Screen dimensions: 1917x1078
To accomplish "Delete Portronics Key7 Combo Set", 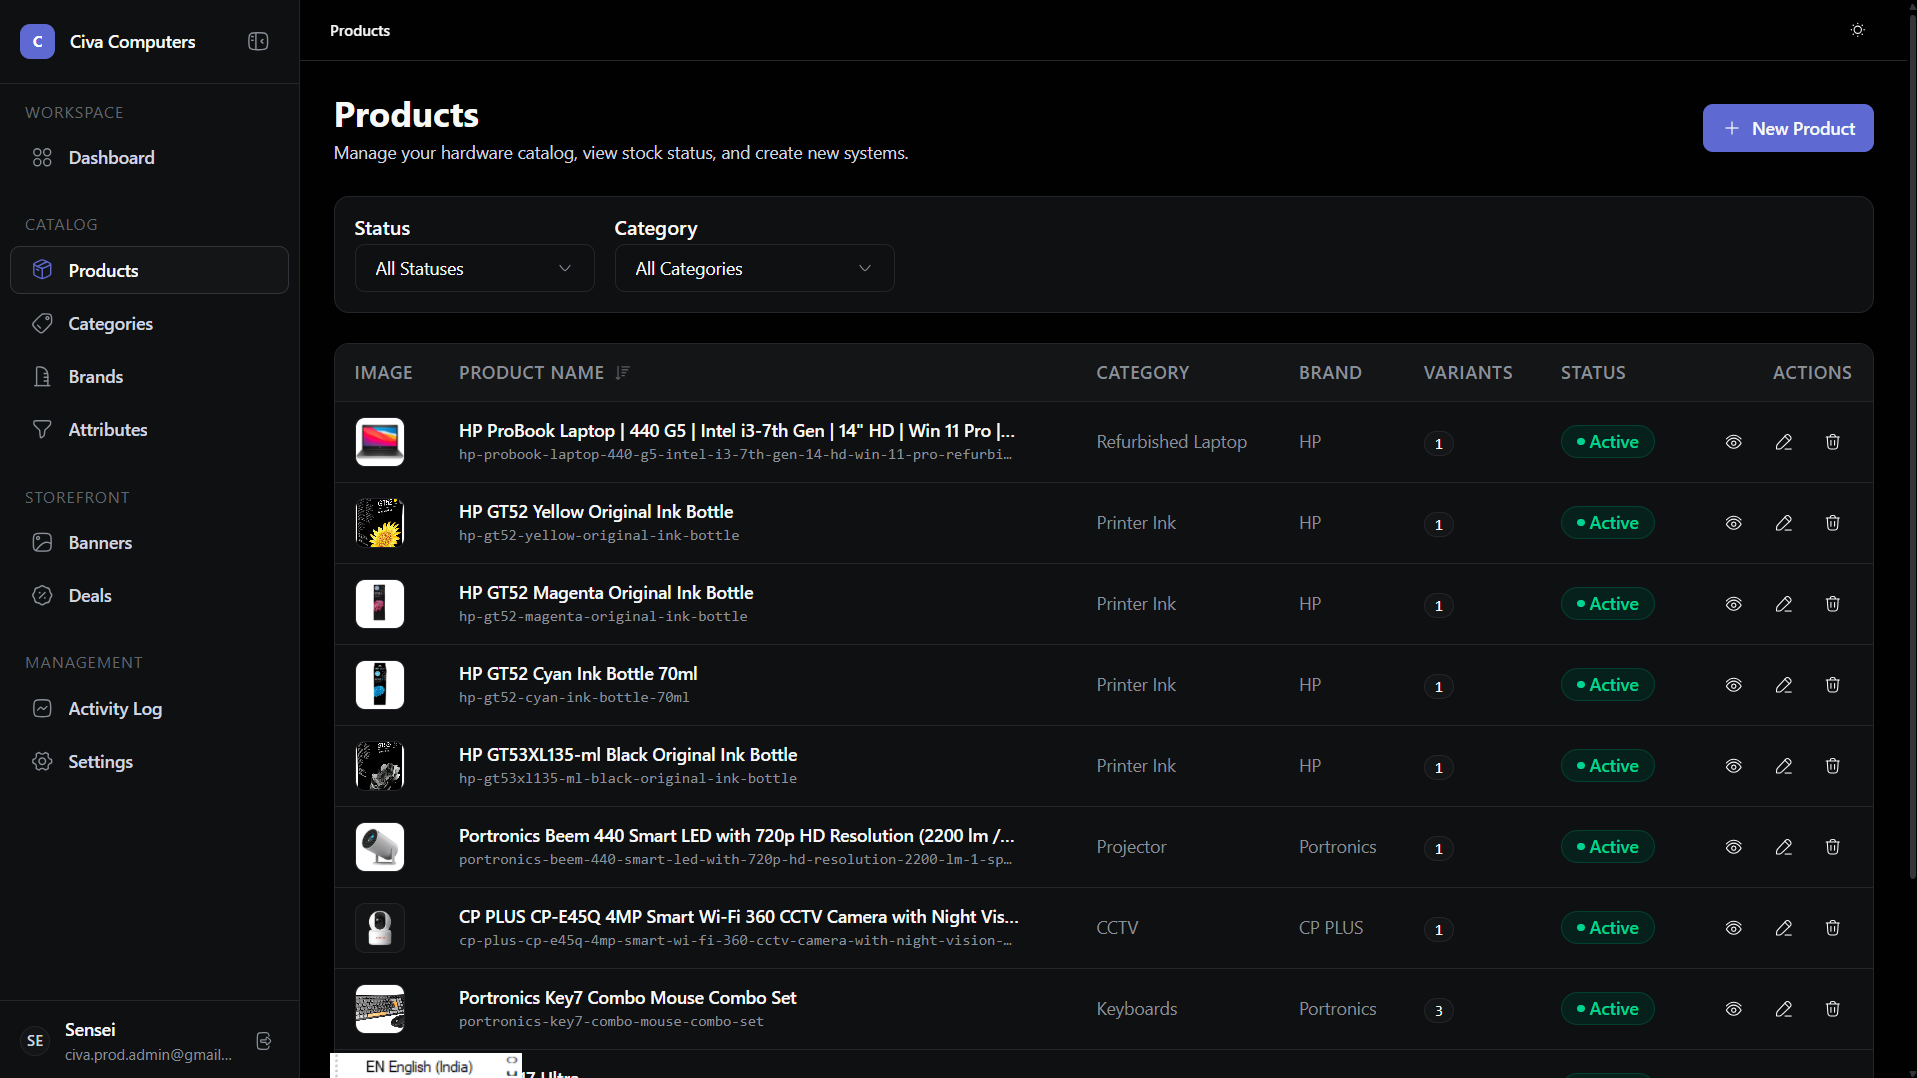I will pos(1832,1009).
